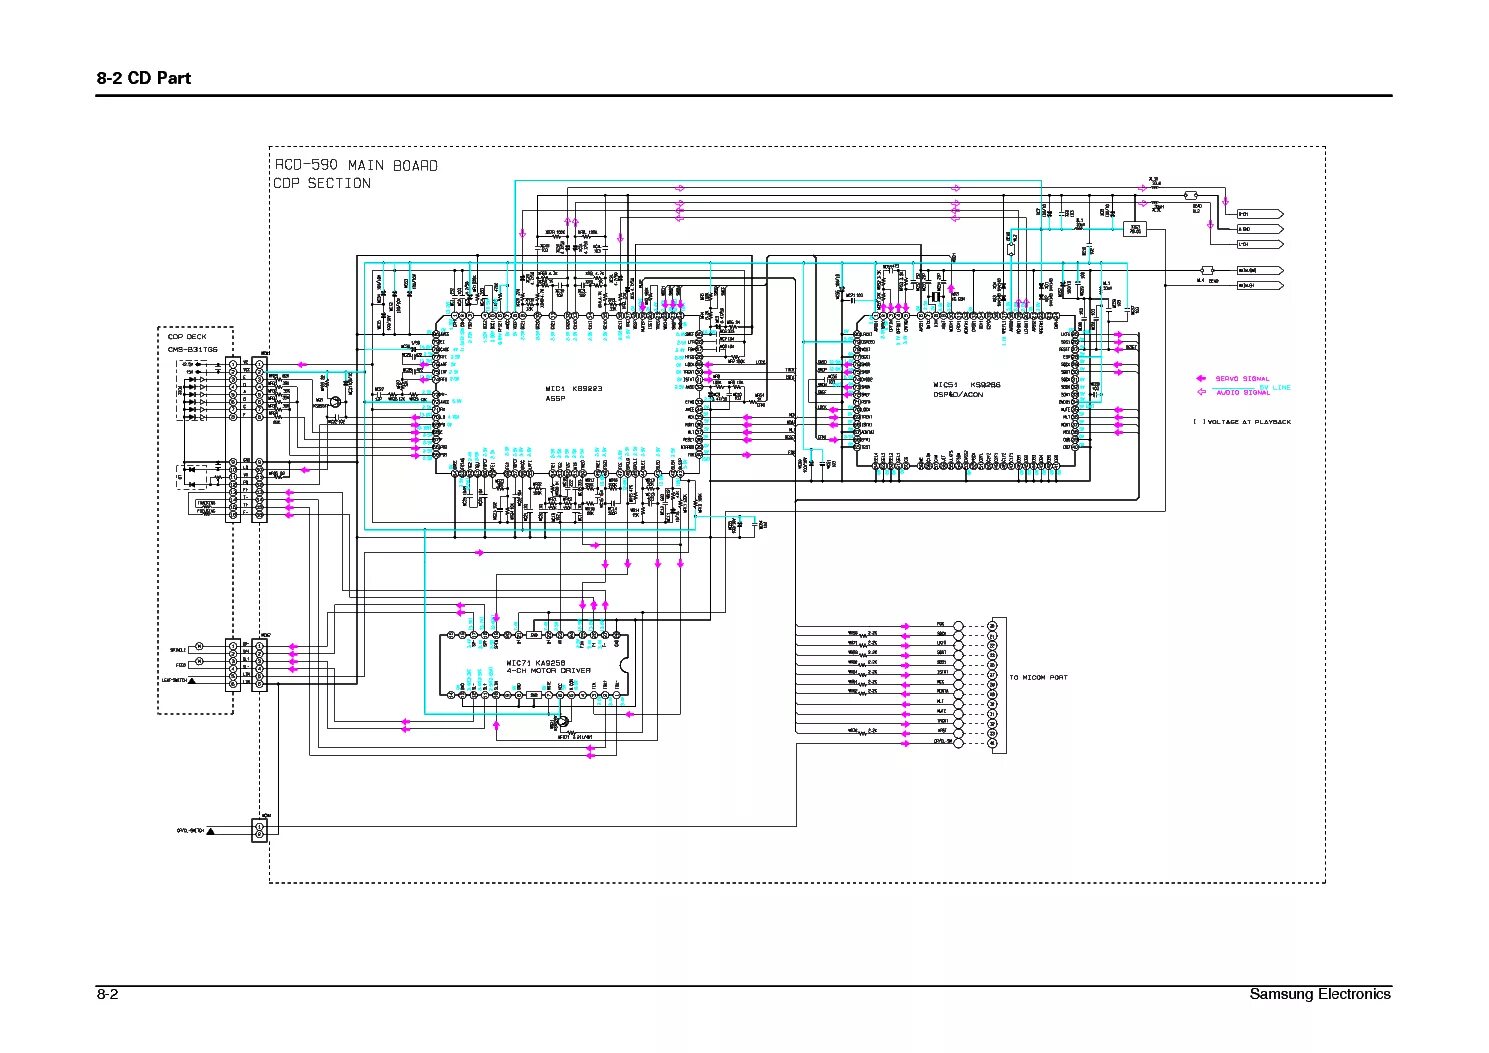This screenshot has height=1053, width=1489.
Task: Click the 'MIC1 KB9223' chip label
Action: pyautogui.click(x=574, y=389)
